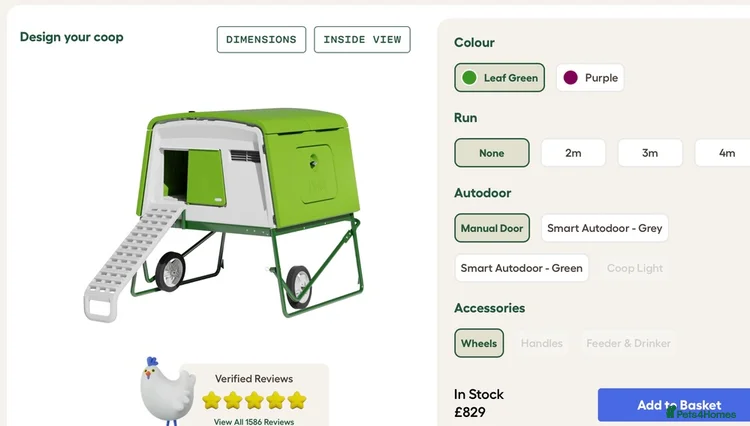
Task: Choose the Purple colour option
Action: (590, 77)
